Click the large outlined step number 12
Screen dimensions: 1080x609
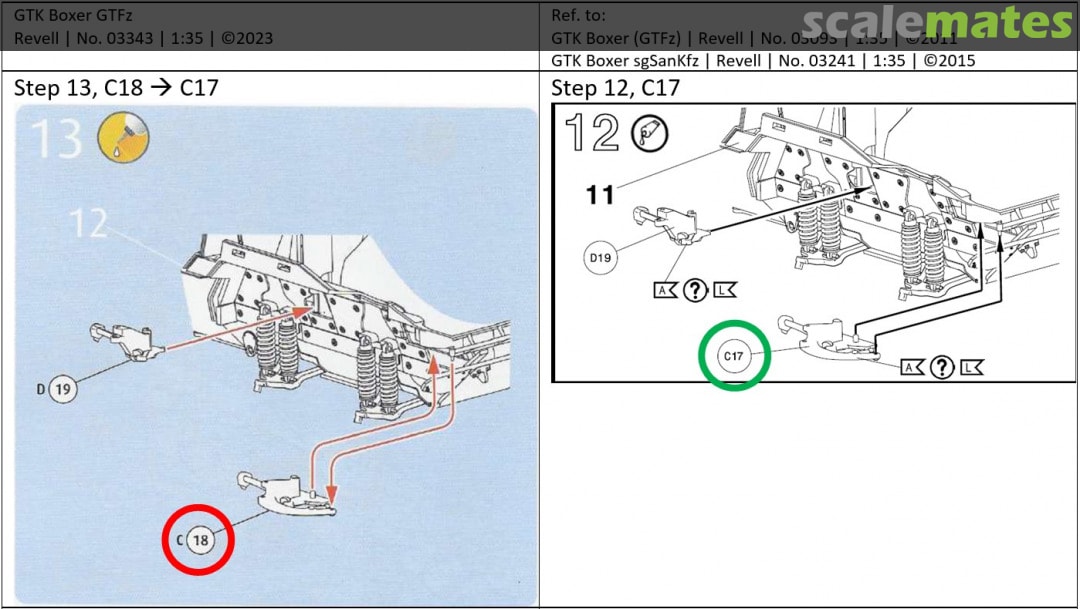[x=591, y=132]
